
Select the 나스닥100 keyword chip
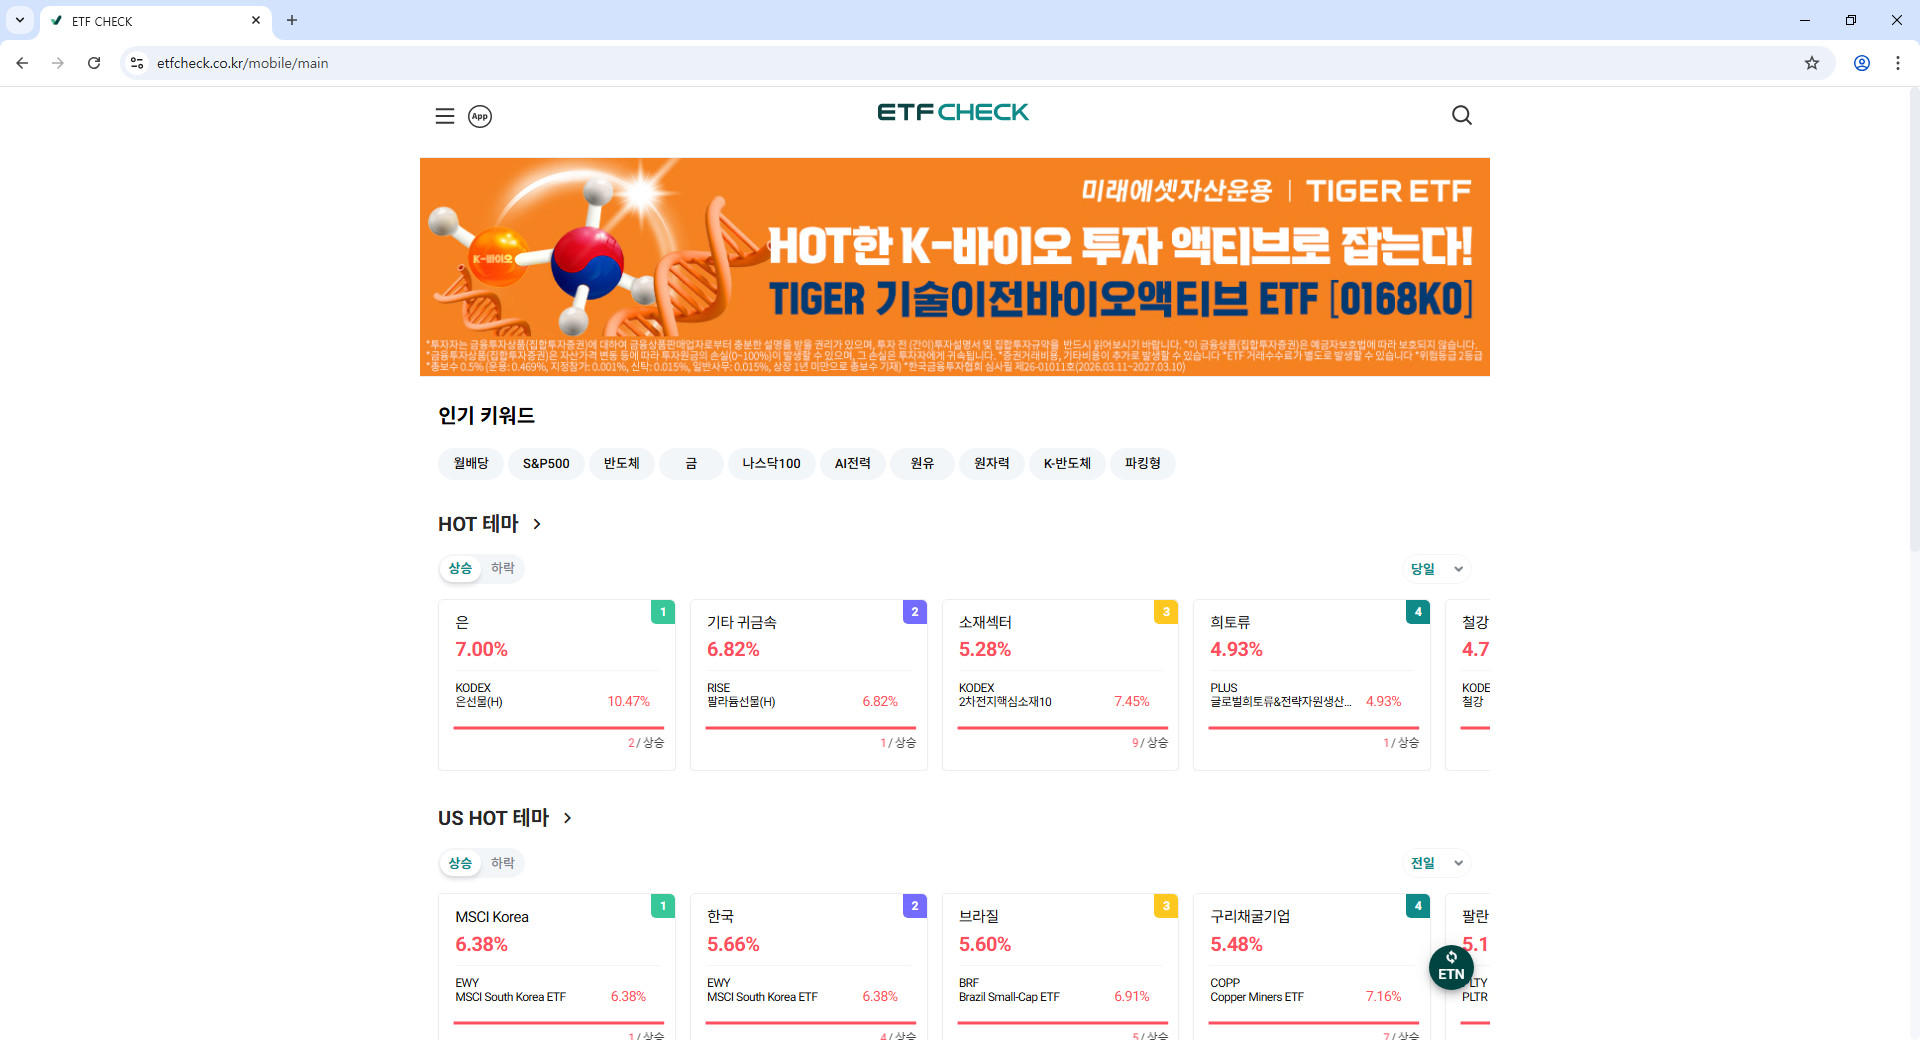771,463
